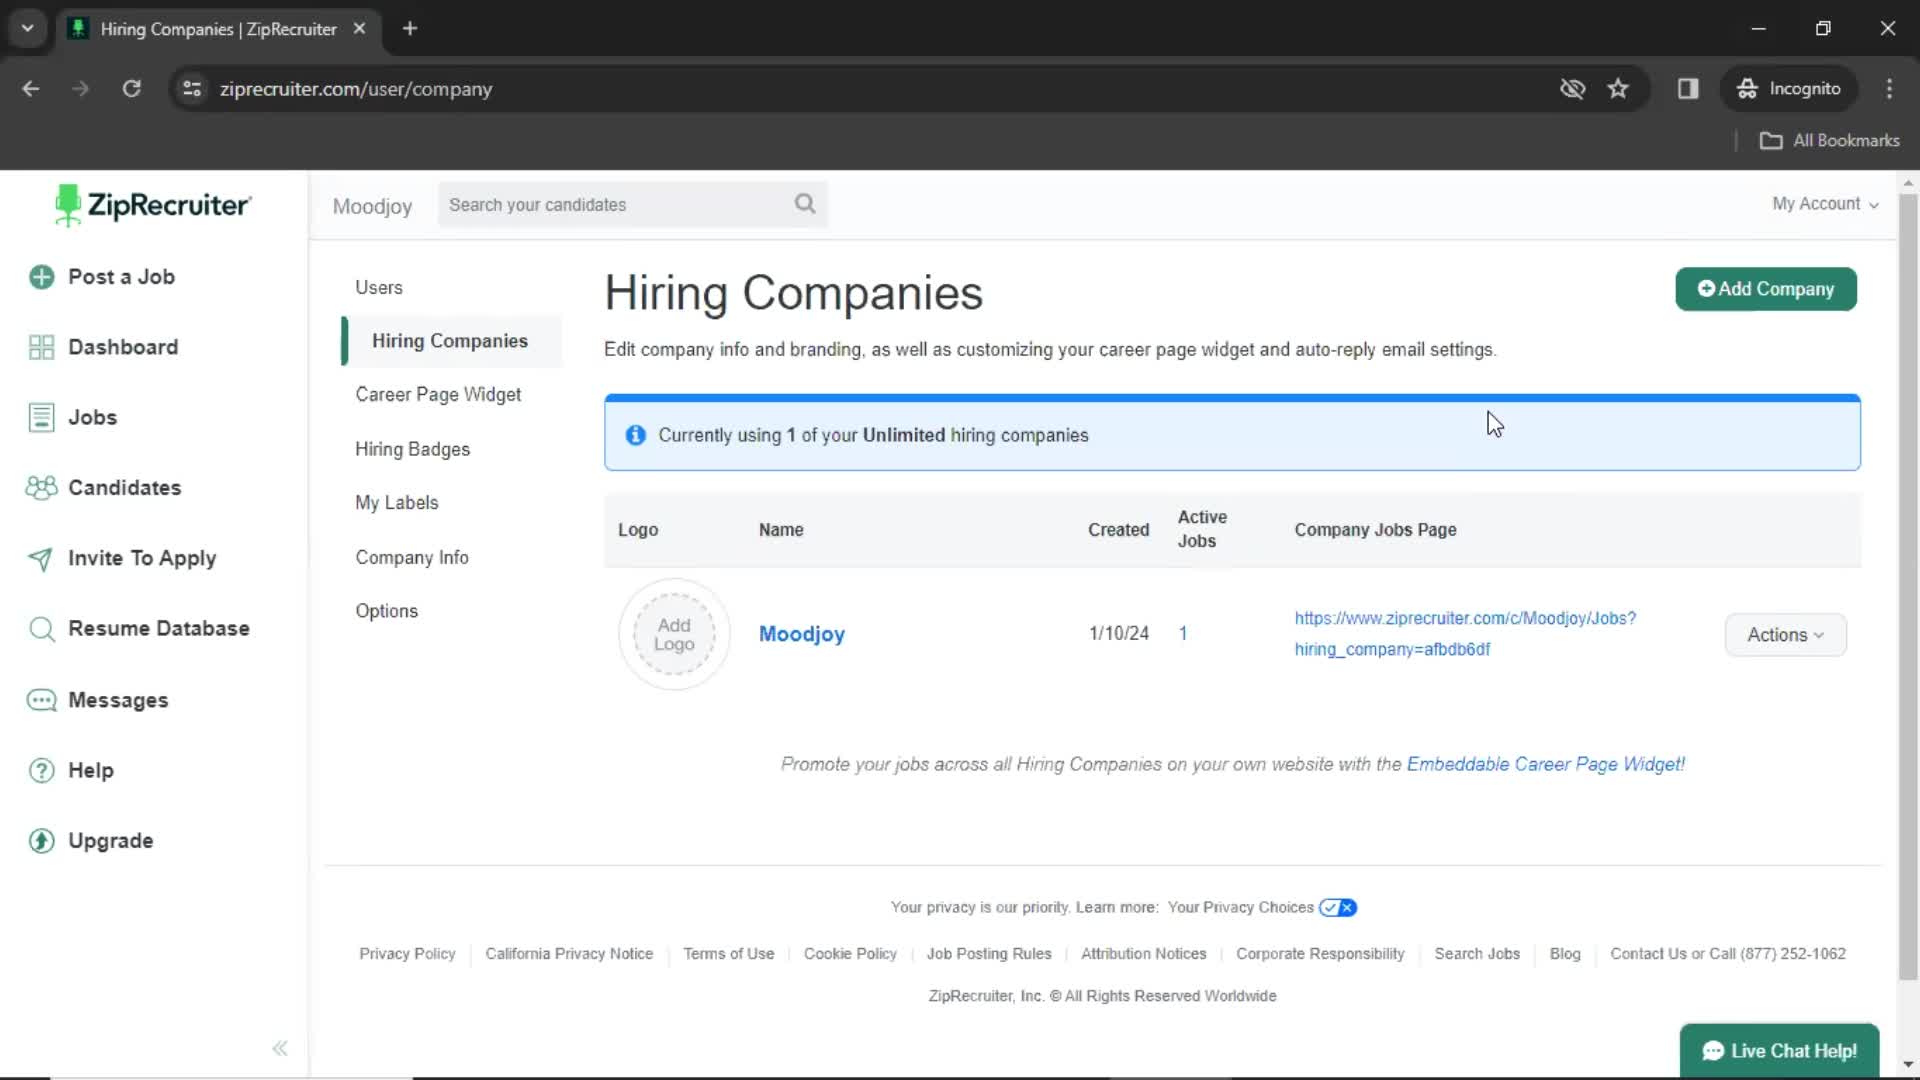
Task: Click the Jobs list icon
Action: [41, 417]
